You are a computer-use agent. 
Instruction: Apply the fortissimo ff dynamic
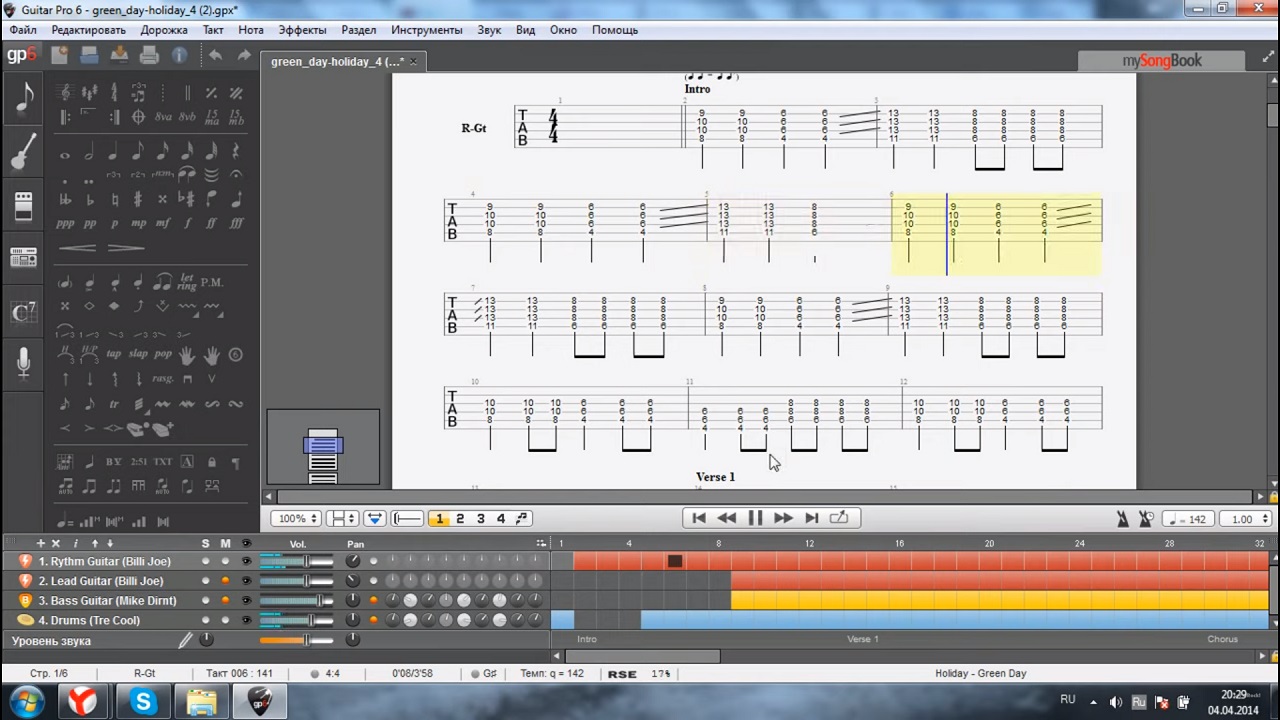tap(211, 223)
